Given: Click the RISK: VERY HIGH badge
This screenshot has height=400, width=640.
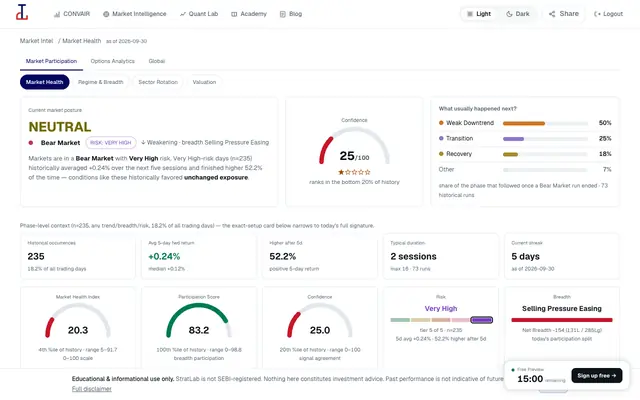Looking at the screenshot, I should (111, 142).
